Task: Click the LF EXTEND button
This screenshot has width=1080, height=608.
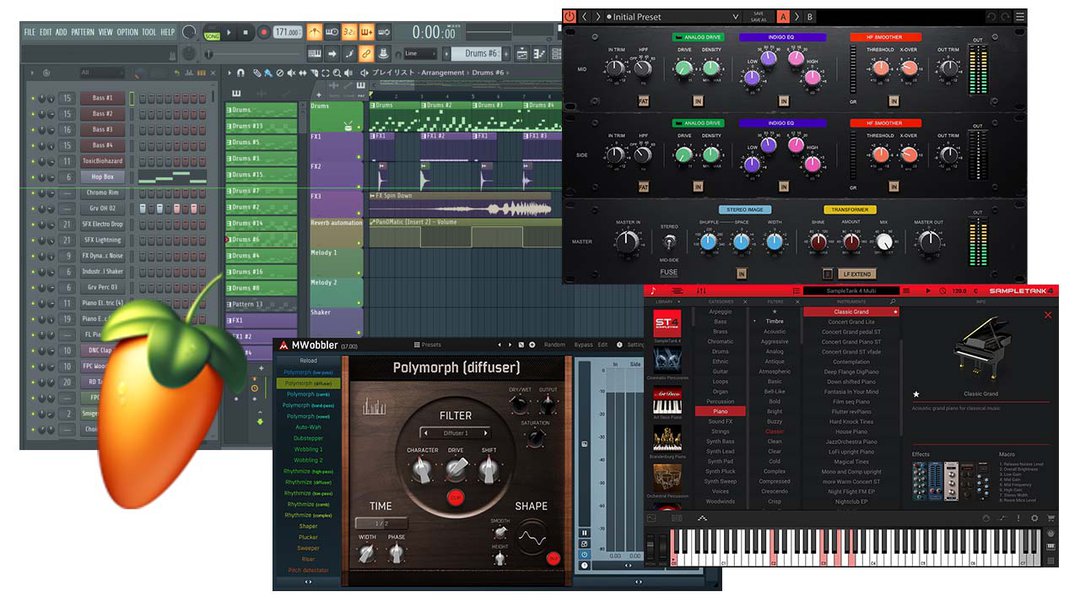Action: pyautogui.click(x=857, y=273)
